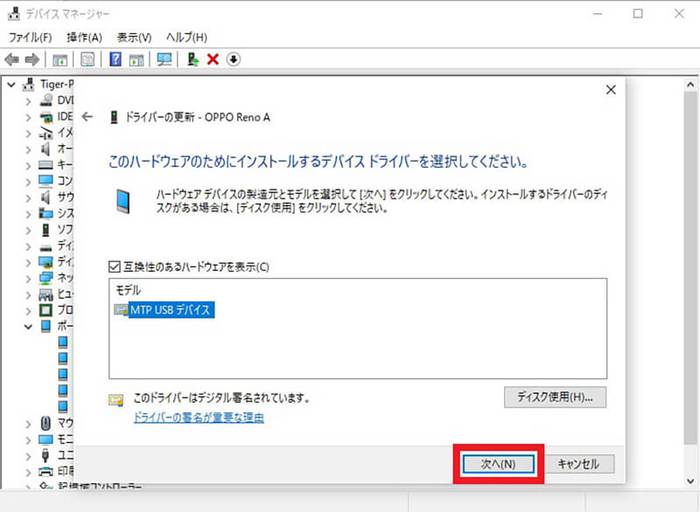Click the キャンセル button
700x512 pixels.
[x=579, y=464]
